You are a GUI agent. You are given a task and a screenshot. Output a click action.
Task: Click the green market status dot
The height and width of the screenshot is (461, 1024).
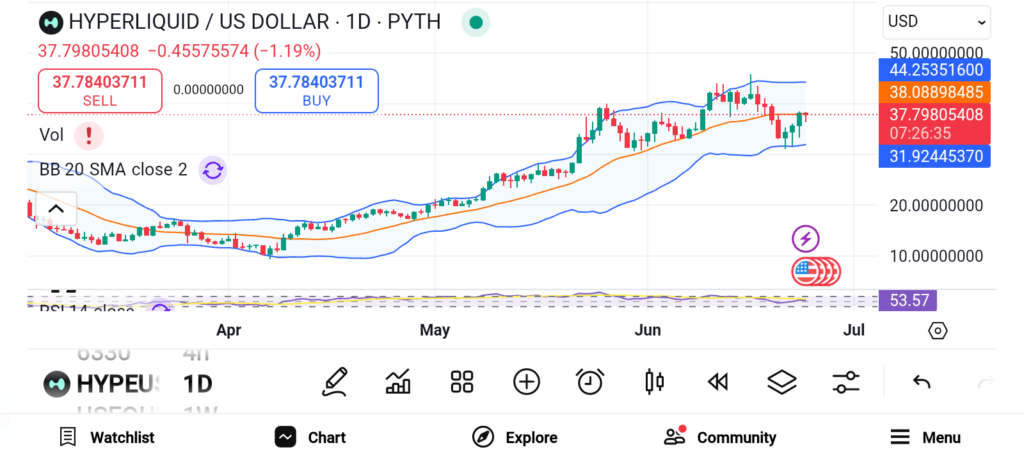coord(475,23)
